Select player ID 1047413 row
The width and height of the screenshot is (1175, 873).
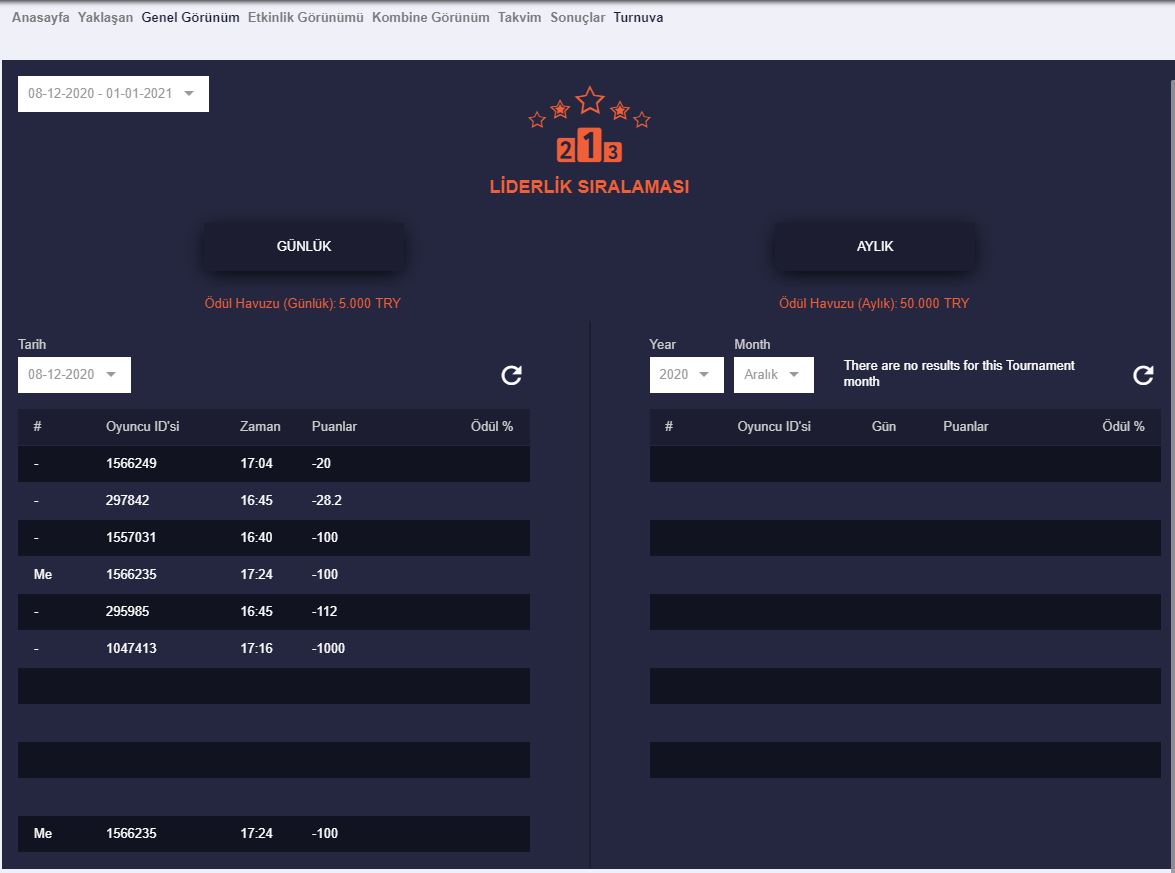[274, 649]
